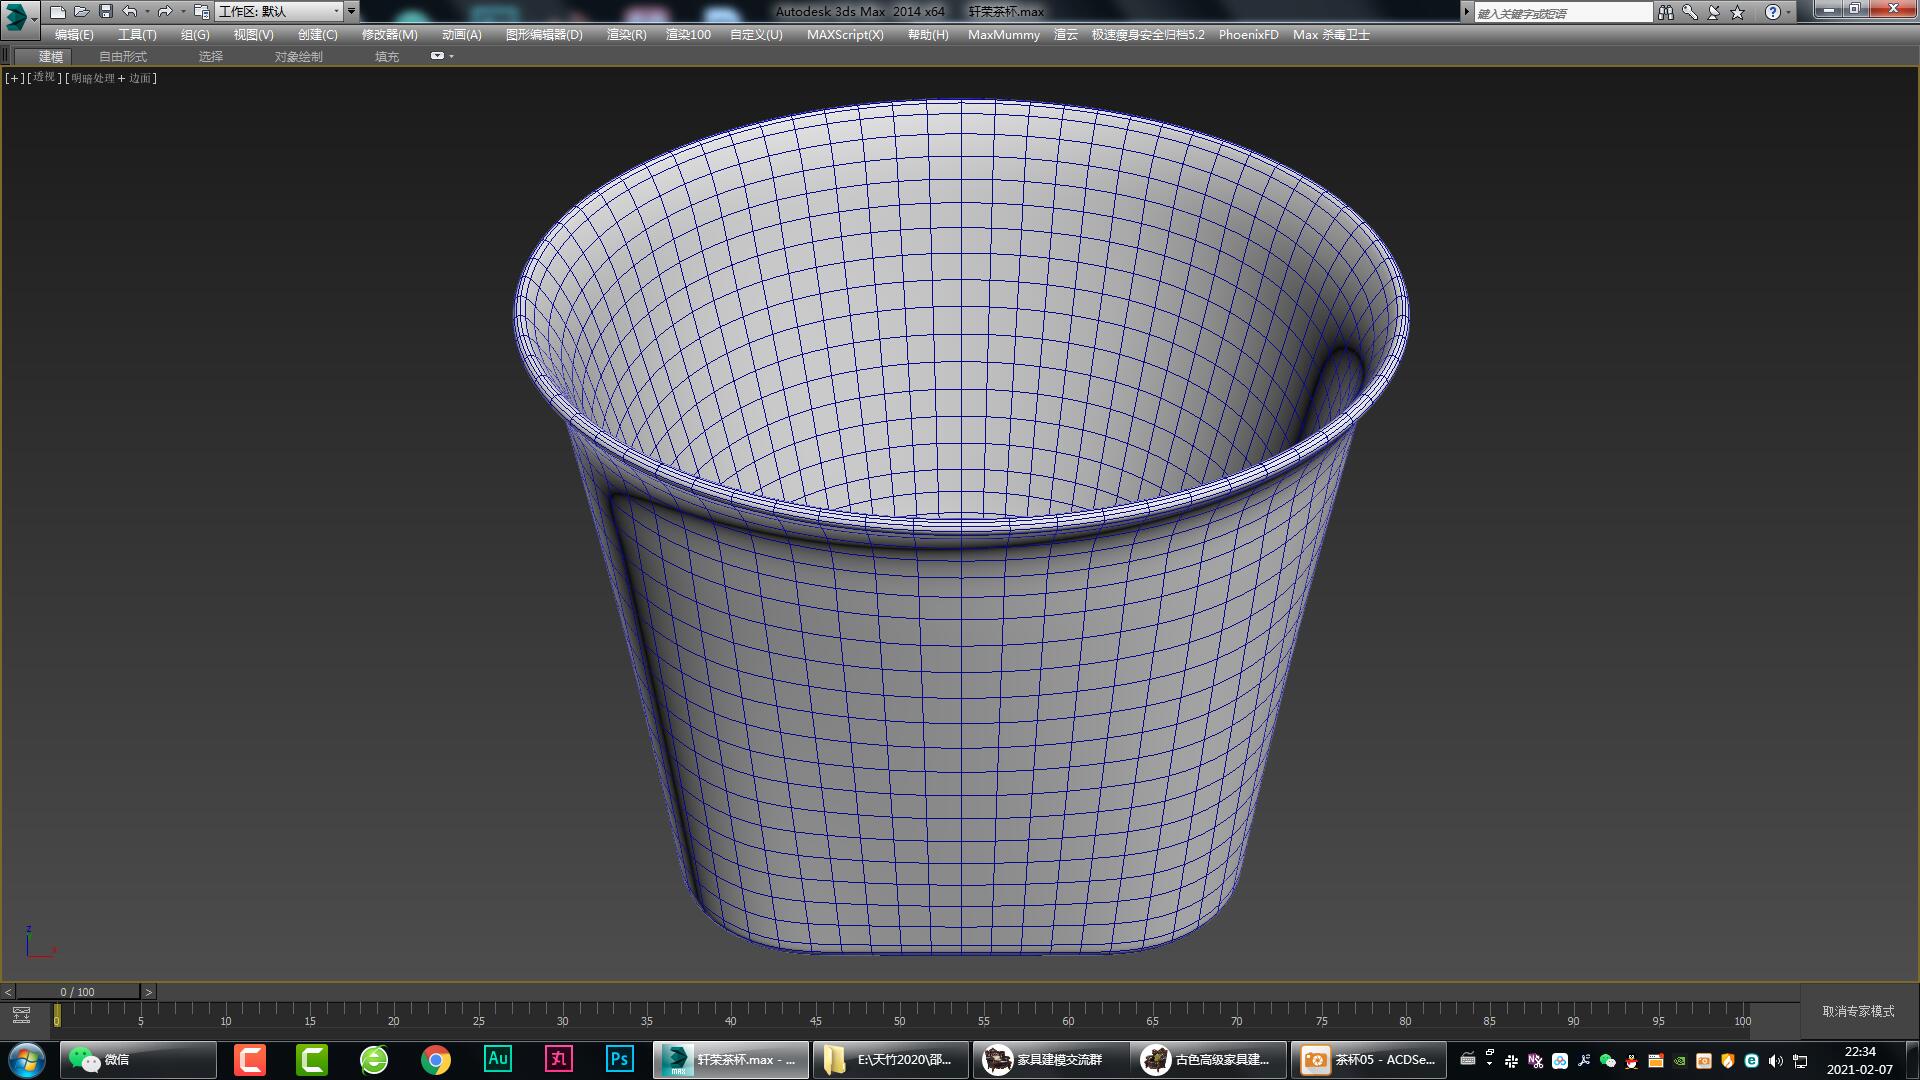1920x1080 pixels.
Task: Open the Mini Curve Editor icon beside the timeline
Action: pyautogui.click(x=22, y=1014)
